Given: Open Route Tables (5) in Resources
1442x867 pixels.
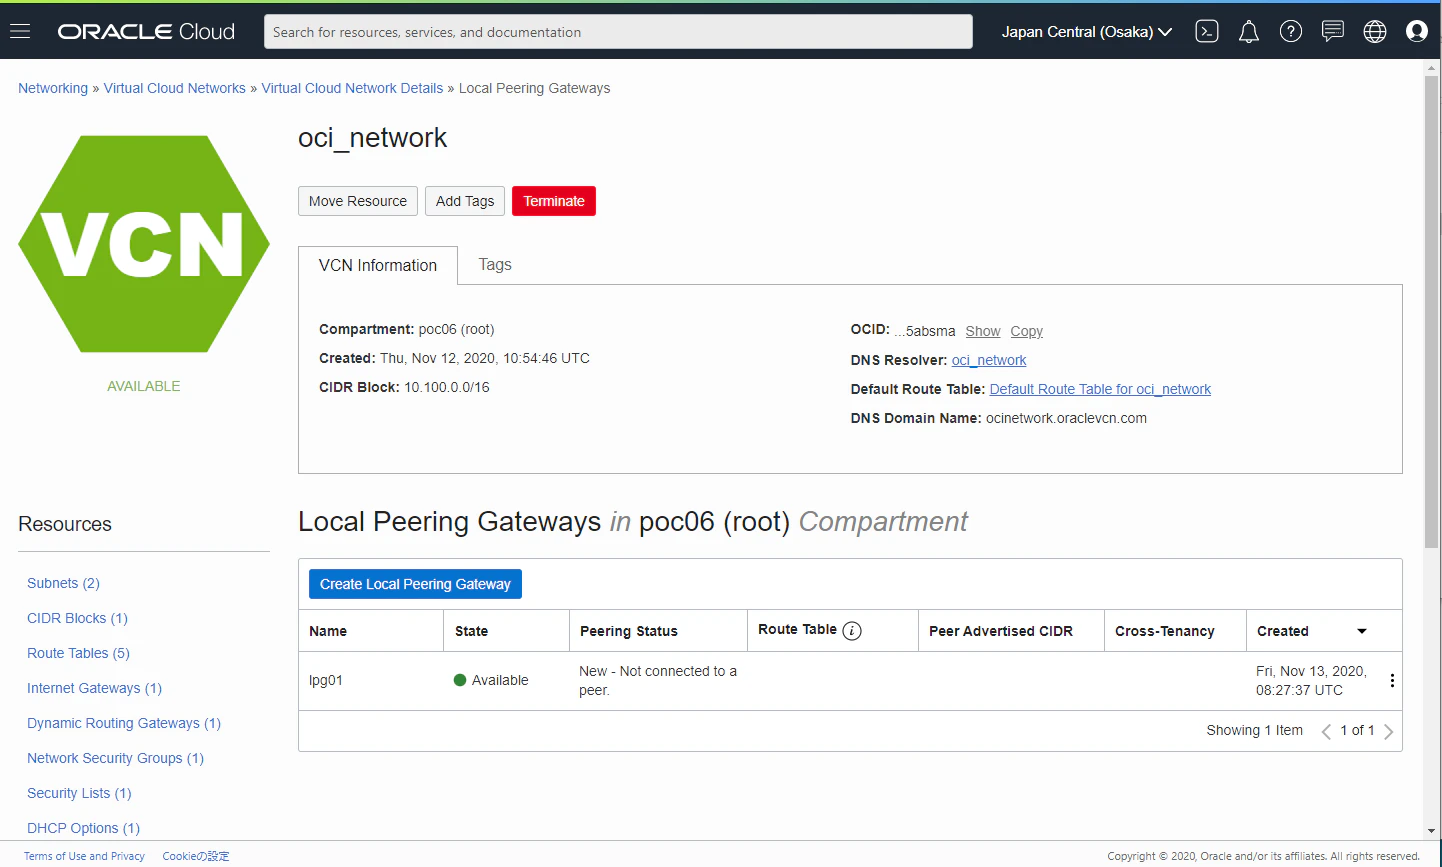Looking at the screenshot, I should click(x=78, y=653).
